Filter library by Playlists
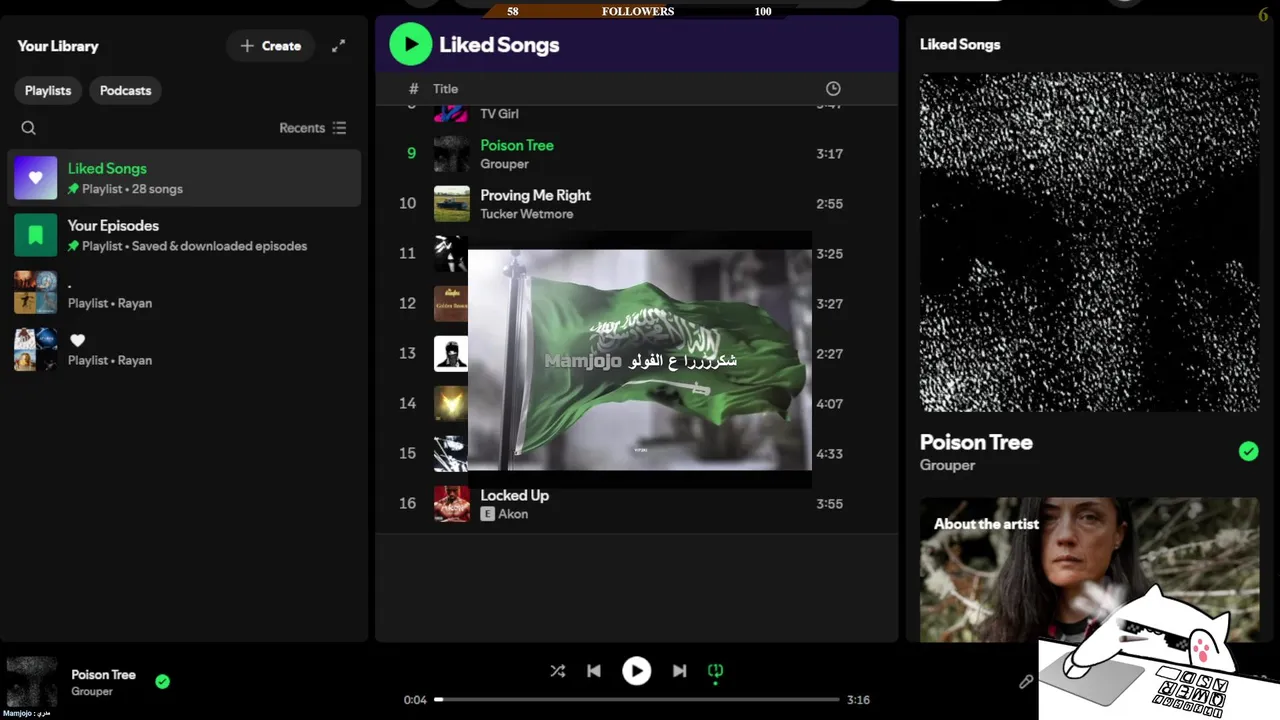The height and width of the screenshot is (720, 1280). (x=48, y=90)
